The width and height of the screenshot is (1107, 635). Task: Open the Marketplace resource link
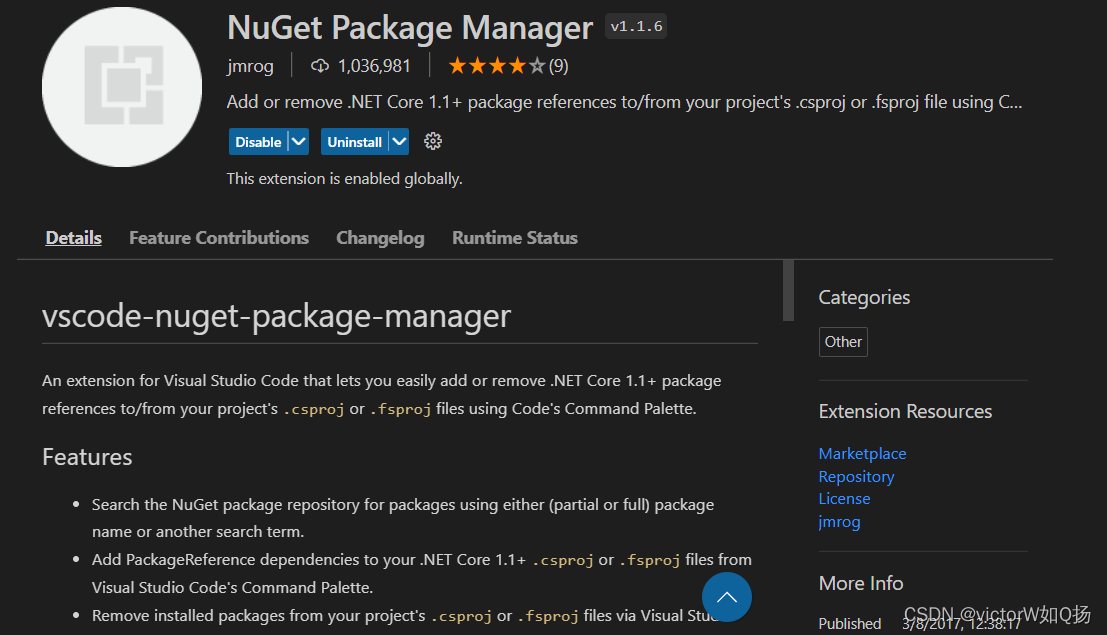point(862,453)
